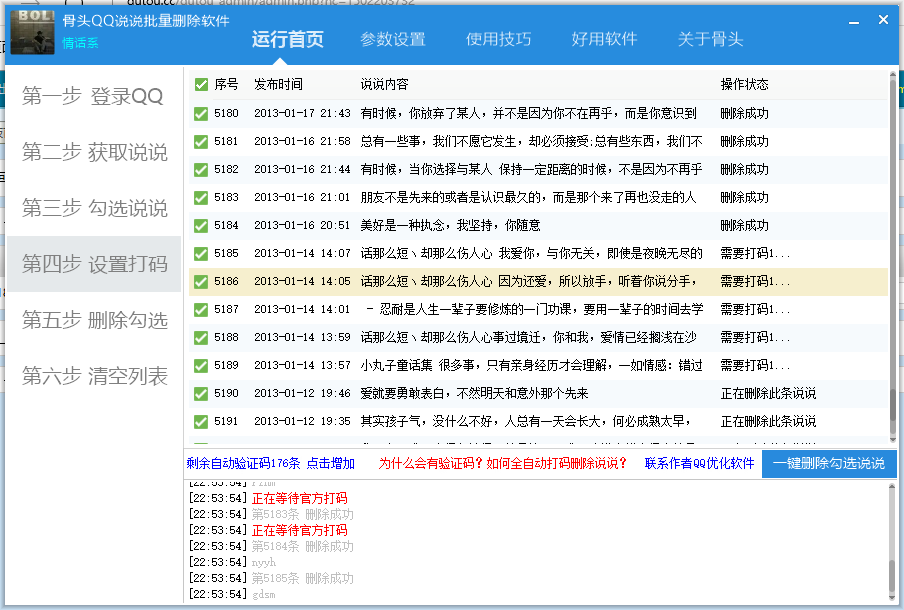Image resolution: width=904 pixels, height=610 pixels.
Task: Click the 需要打码 status in row 5186
Action: pos(755,281)
